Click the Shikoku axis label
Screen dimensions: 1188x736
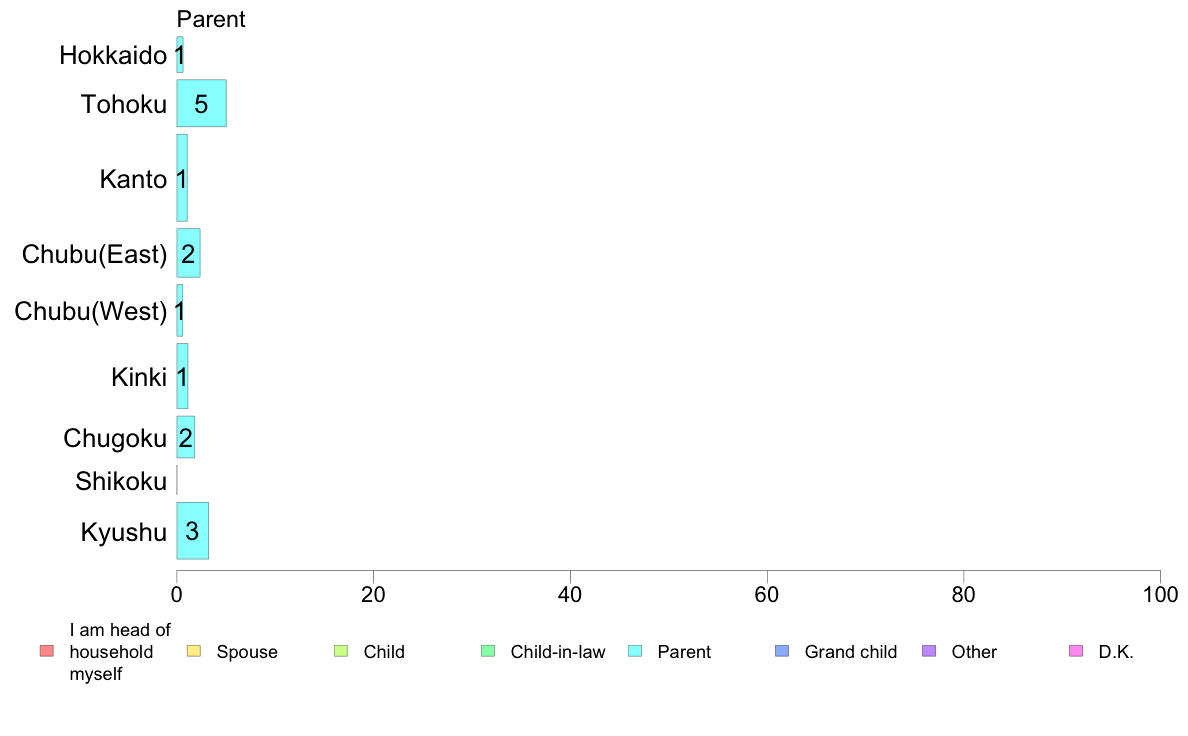point(121,481)
